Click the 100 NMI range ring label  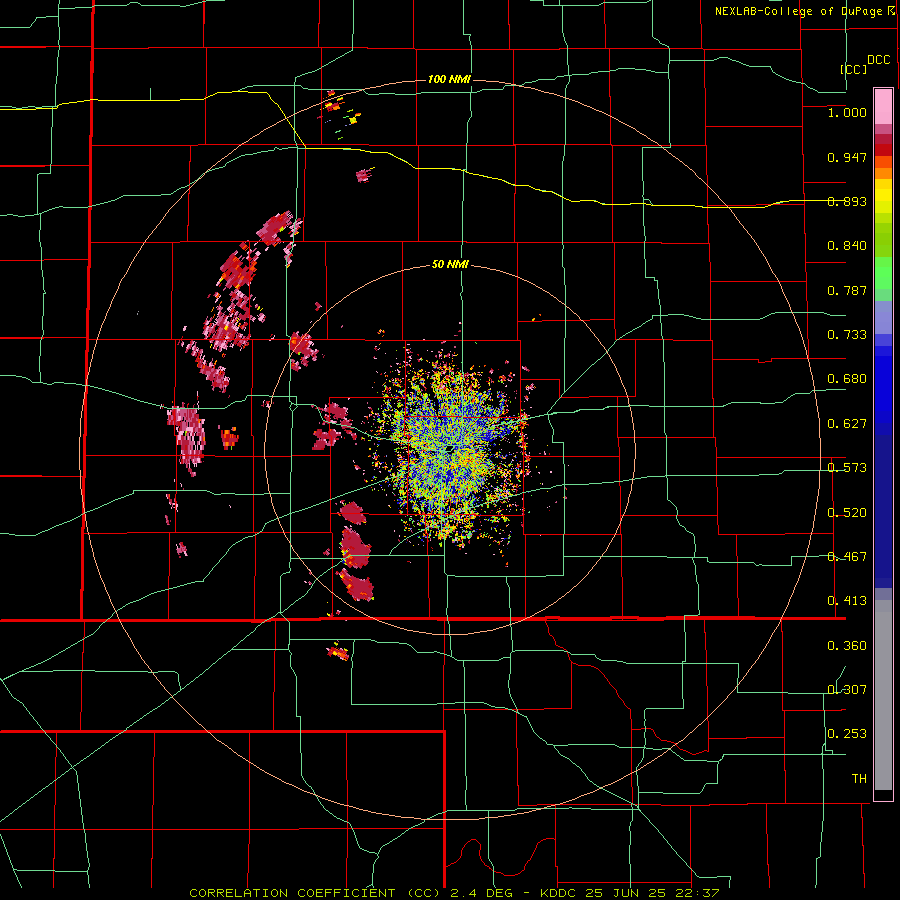(449, 79)
